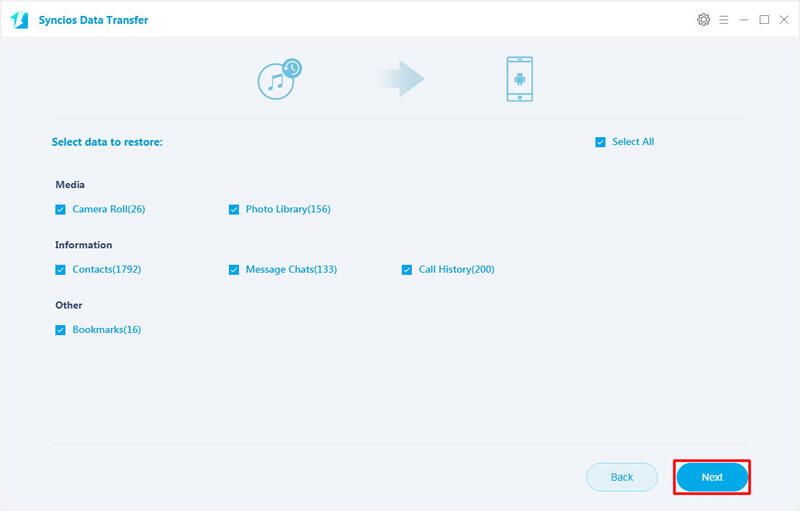Click the transfer direction arrow

401,79
